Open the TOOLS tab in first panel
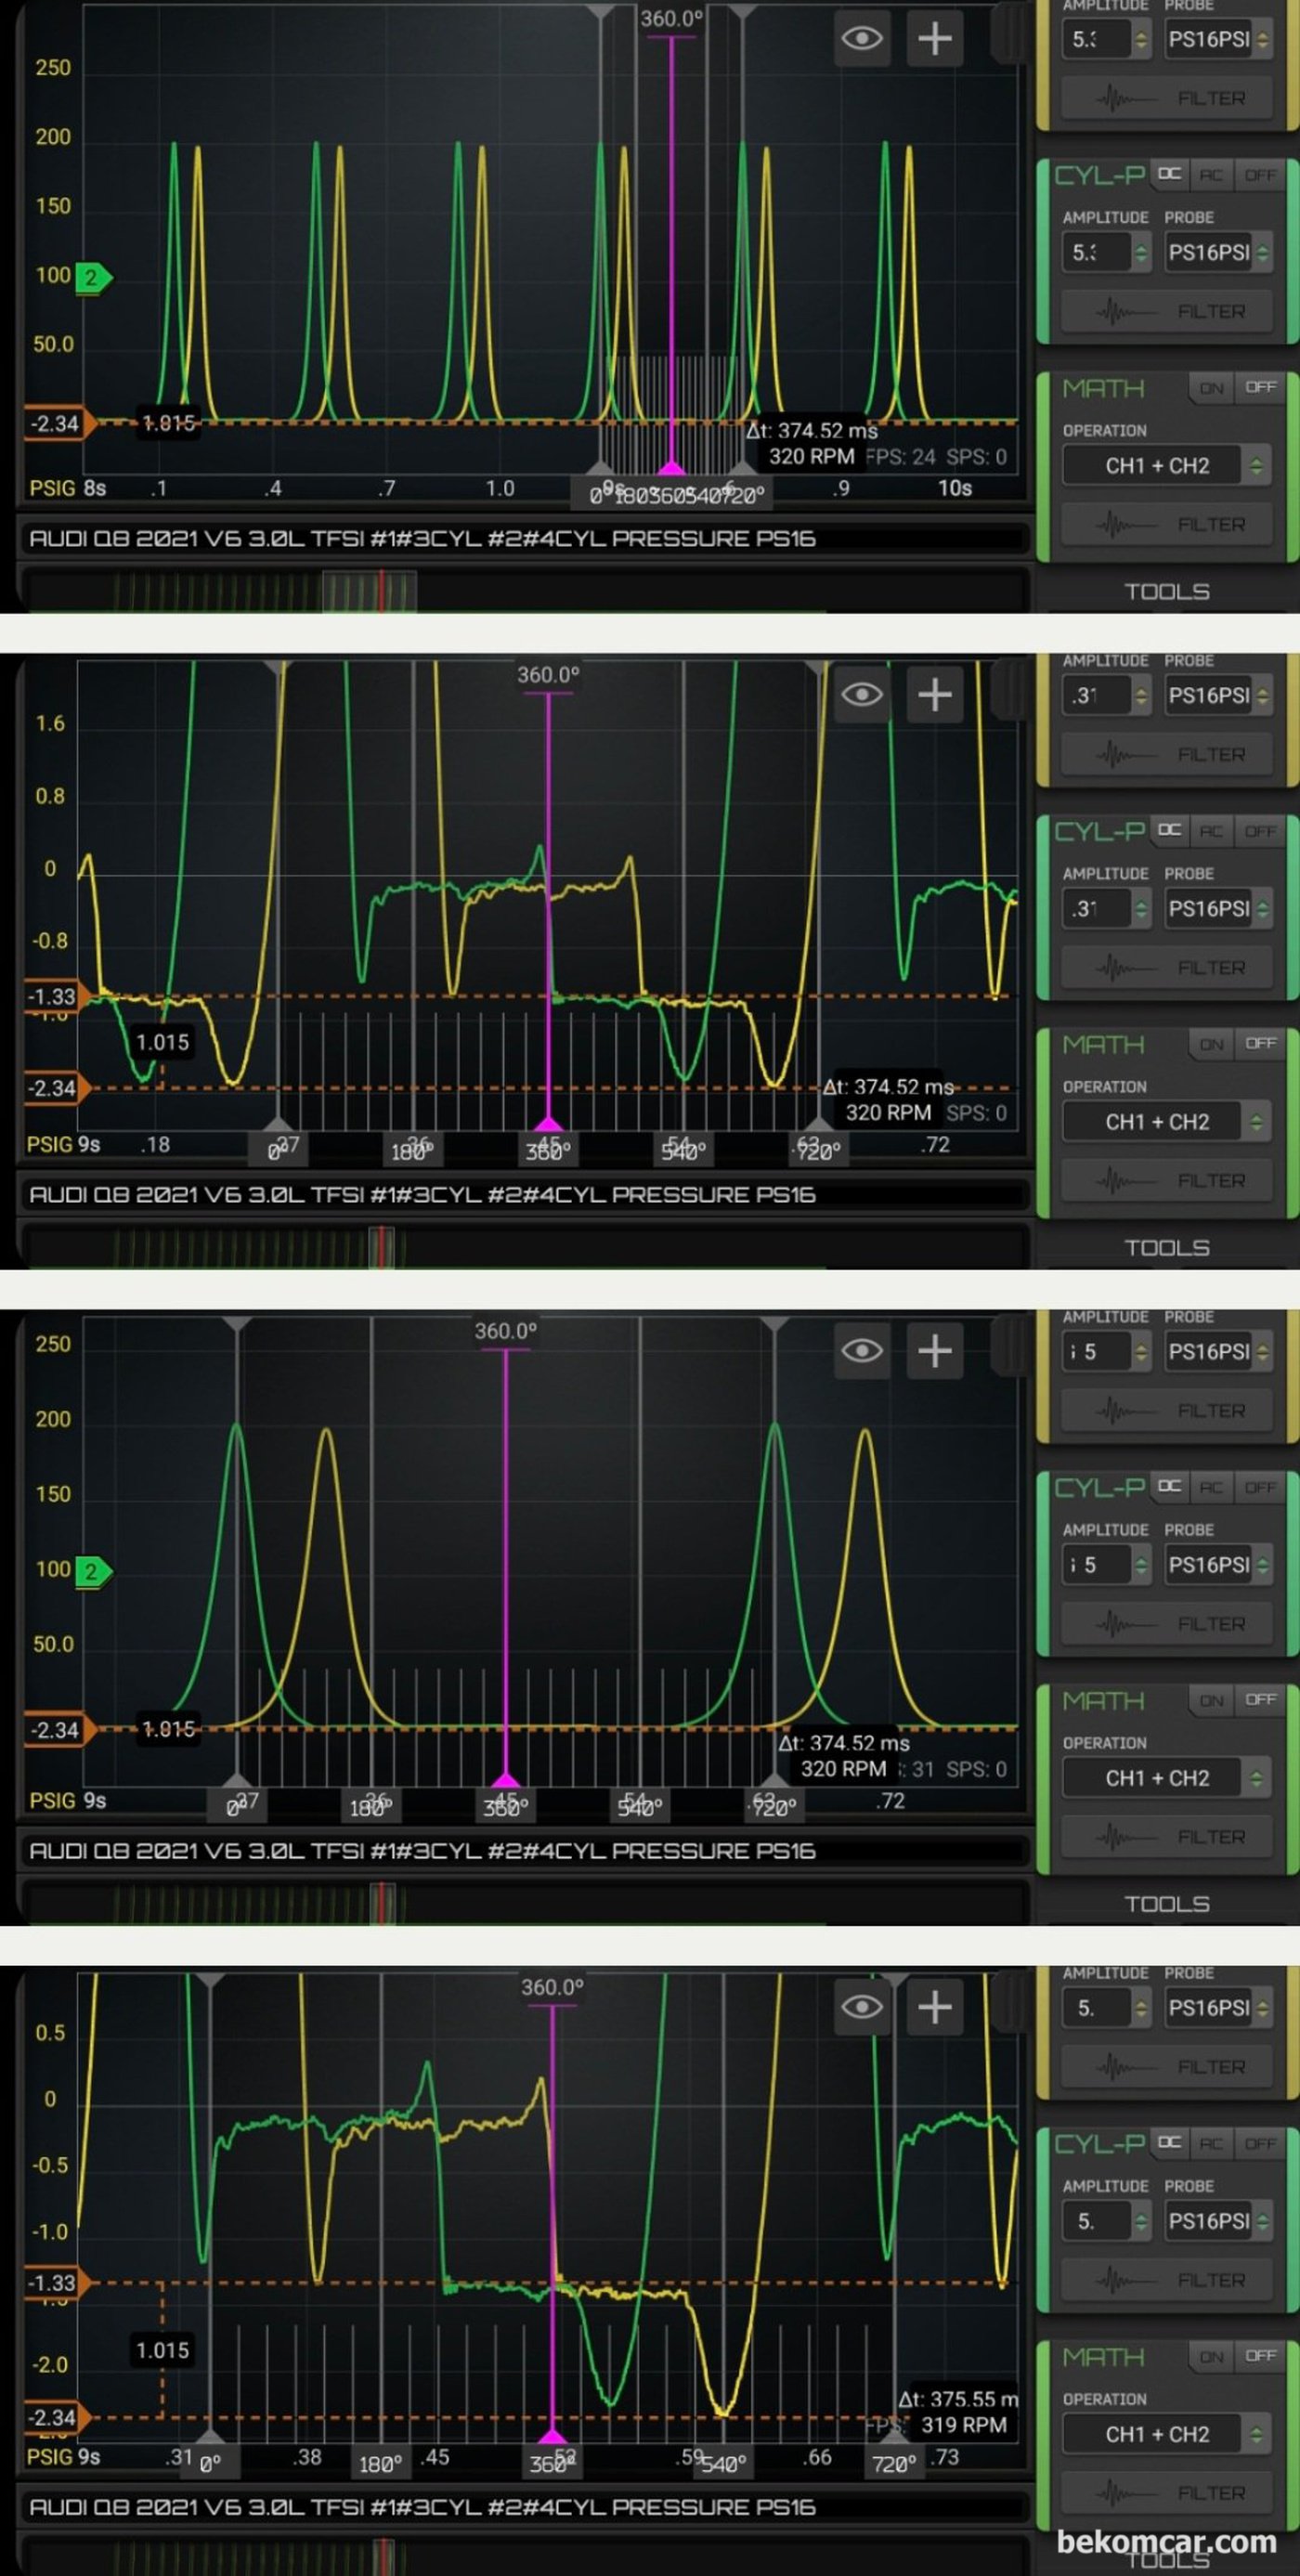This screenshot has height=2576, width=1300. tap(1167, 592)
